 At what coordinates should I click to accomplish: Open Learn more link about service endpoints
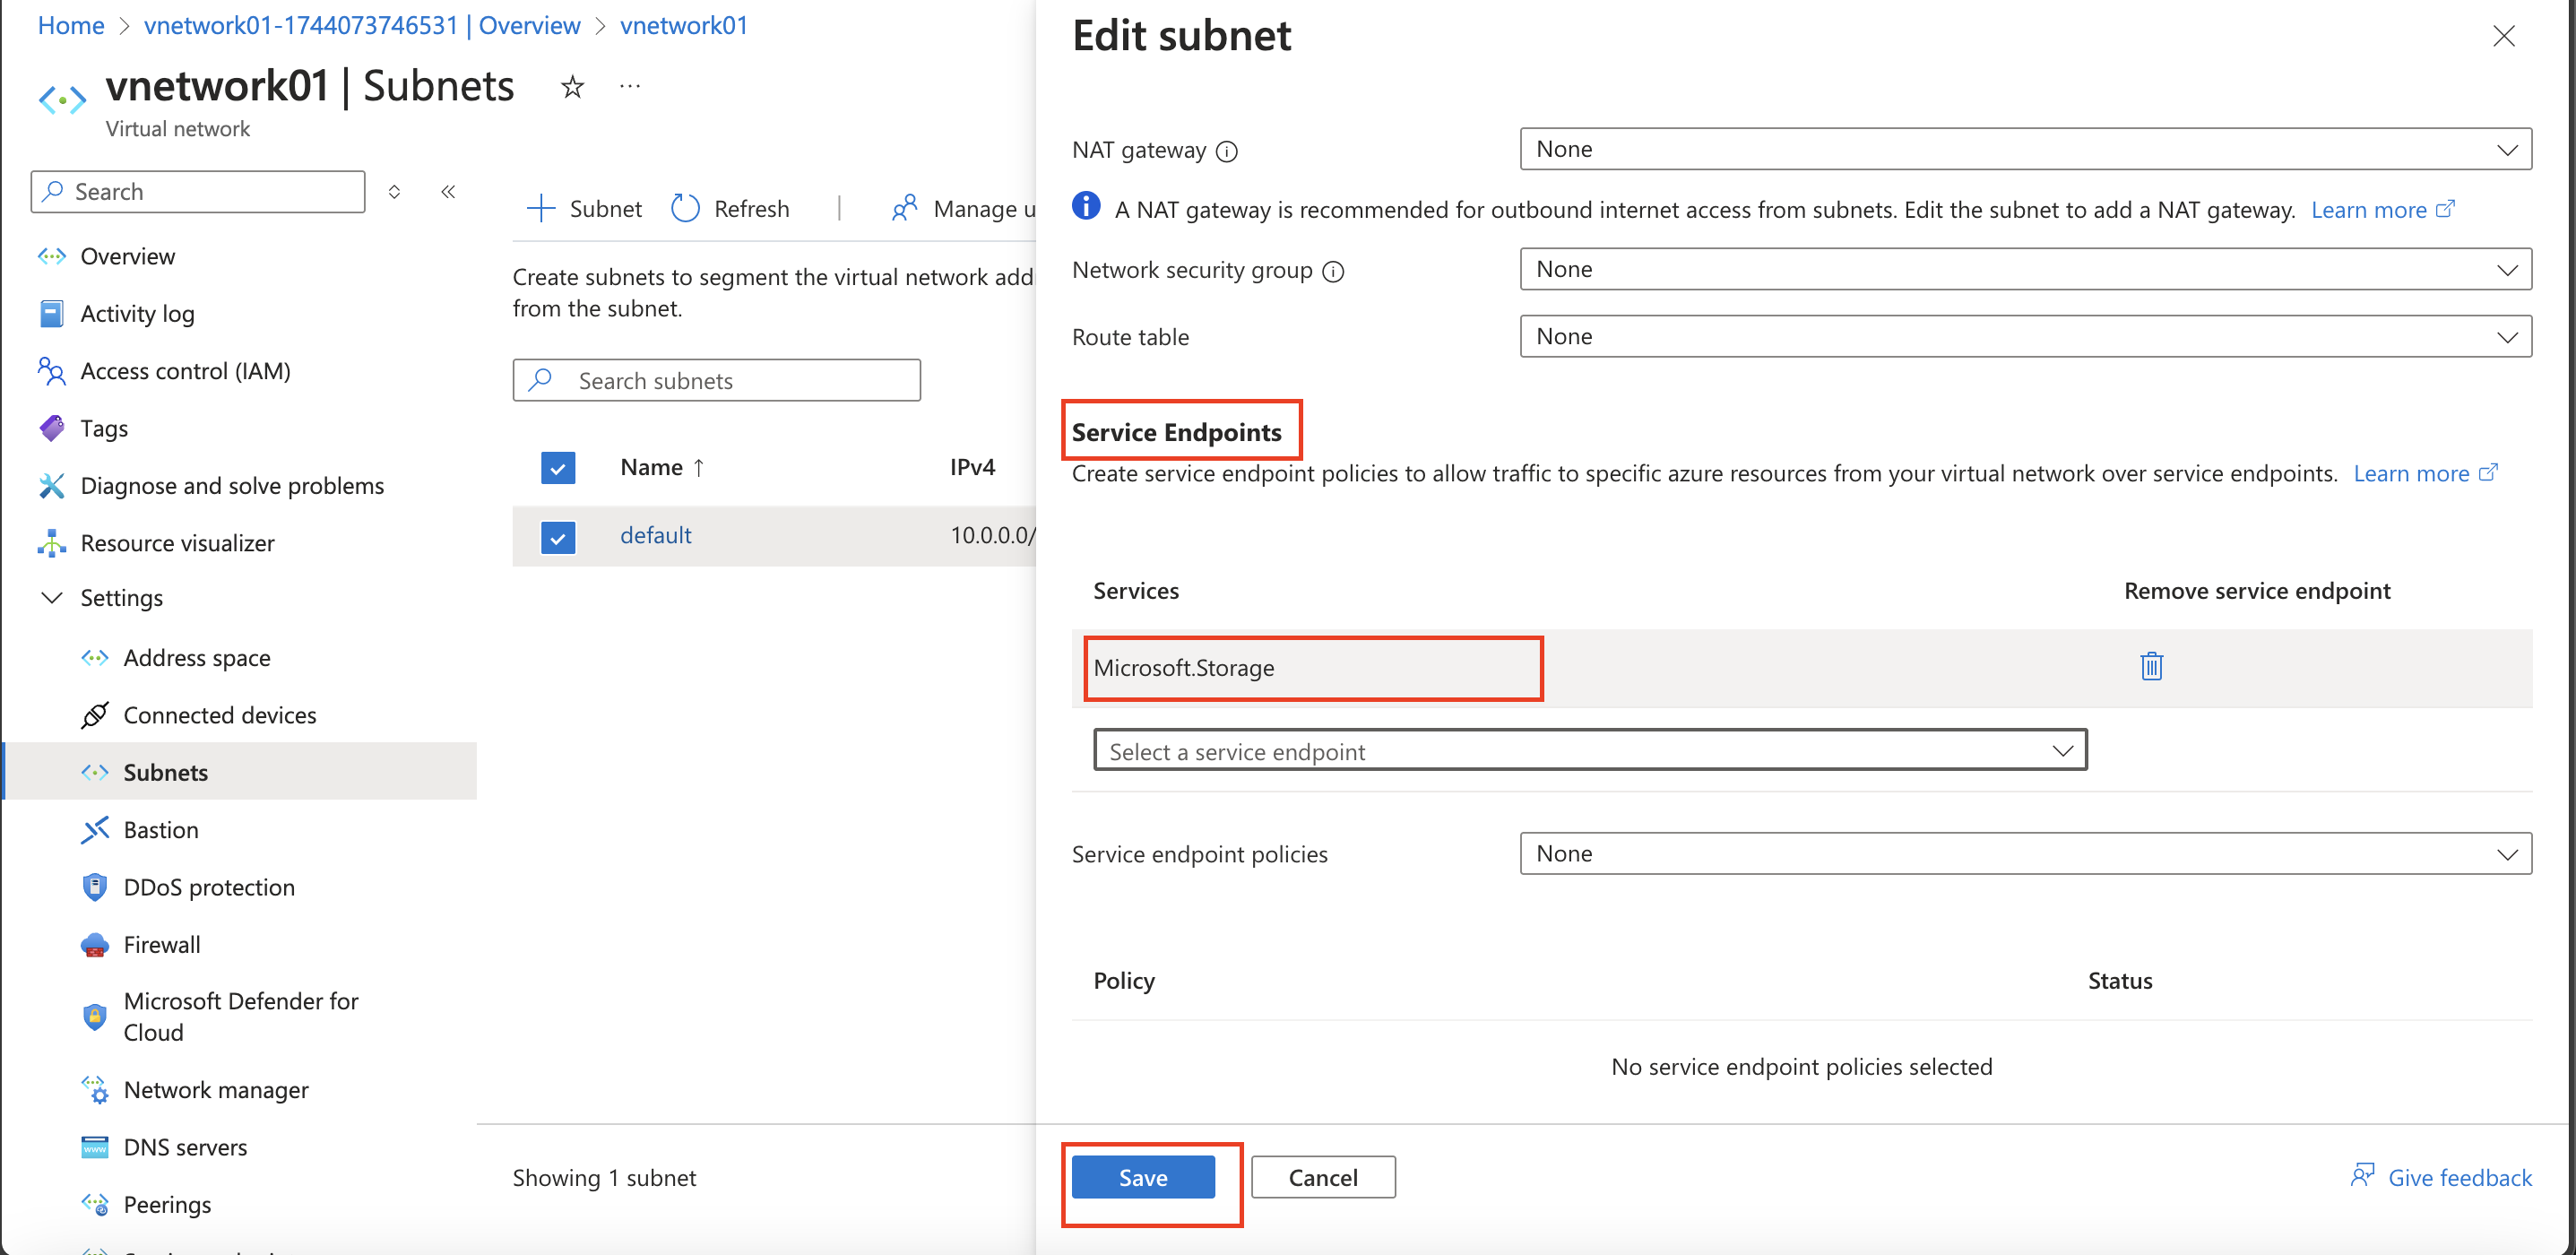point(2425,474)
